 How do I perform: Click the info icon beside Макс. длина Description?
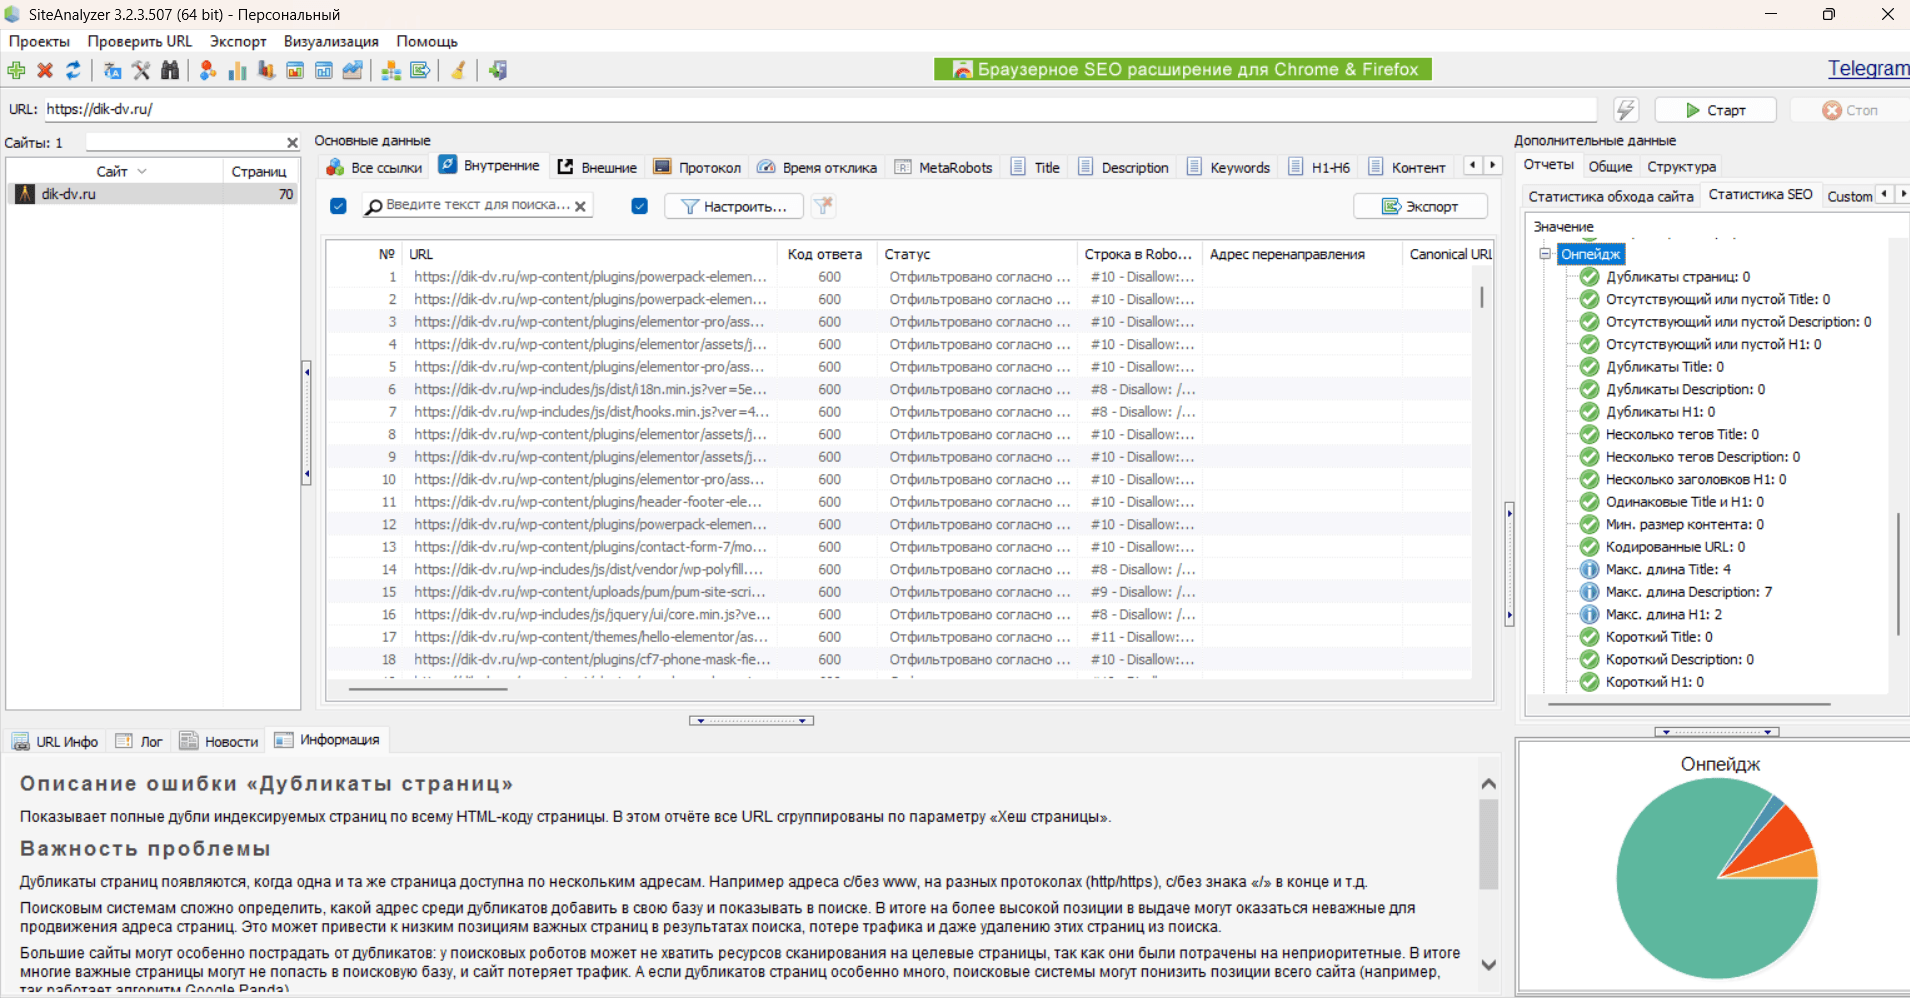coord(1589,592)
